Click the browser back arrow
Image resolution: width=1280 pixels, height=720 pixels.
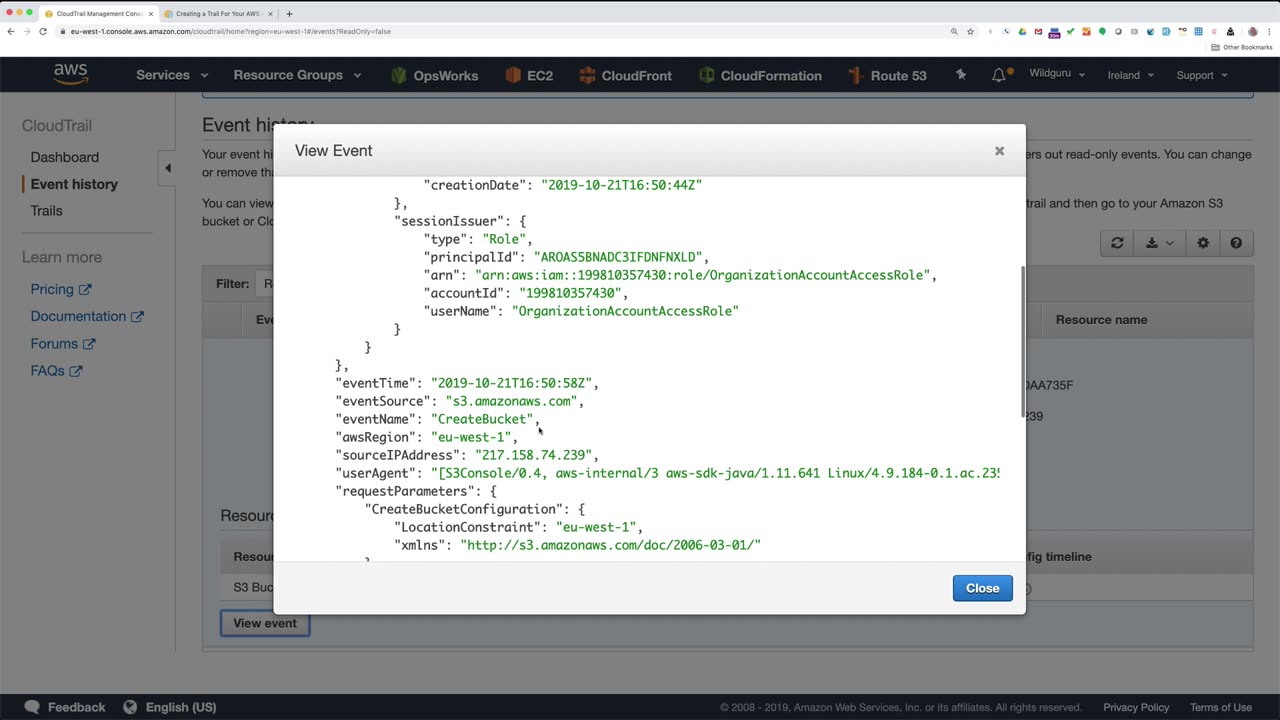point(11,31)
